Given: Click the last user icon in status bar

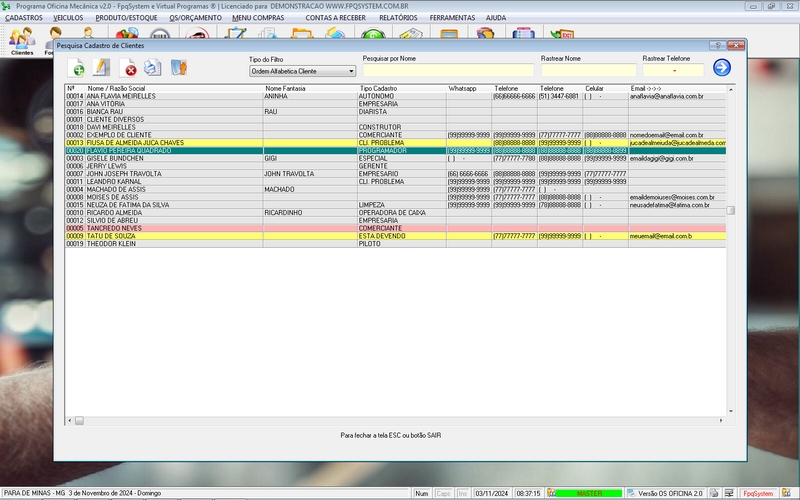Looking at the screenshot, I should (786, 493).
